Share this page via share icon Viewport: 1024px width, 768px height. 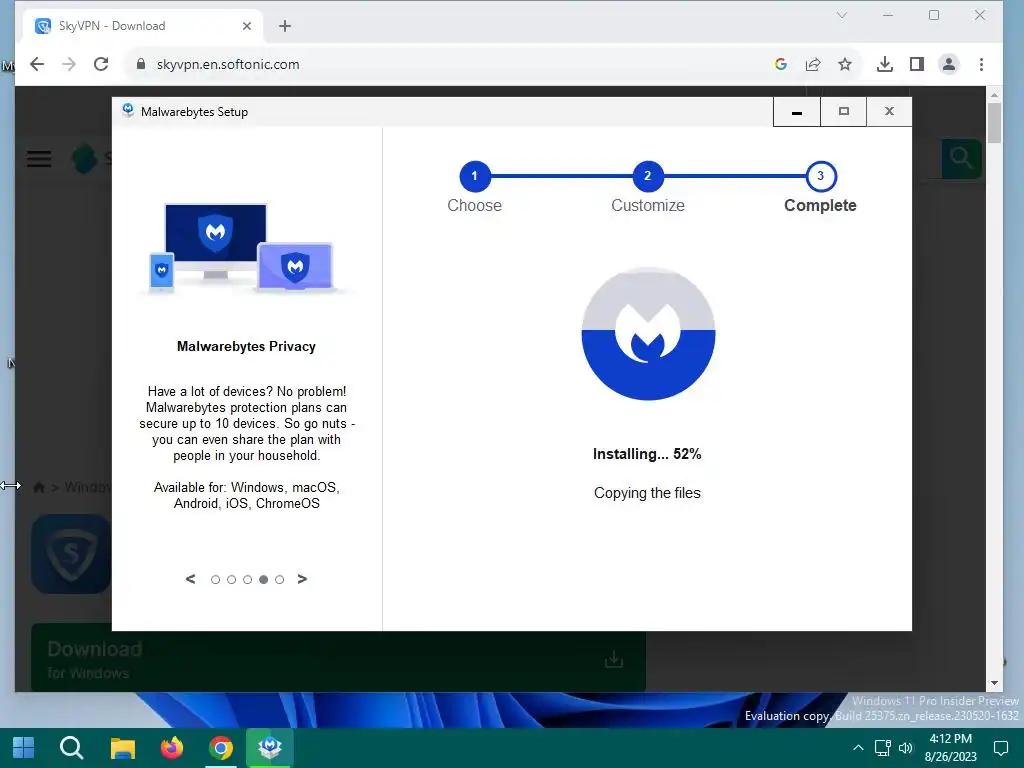point(812,64)
